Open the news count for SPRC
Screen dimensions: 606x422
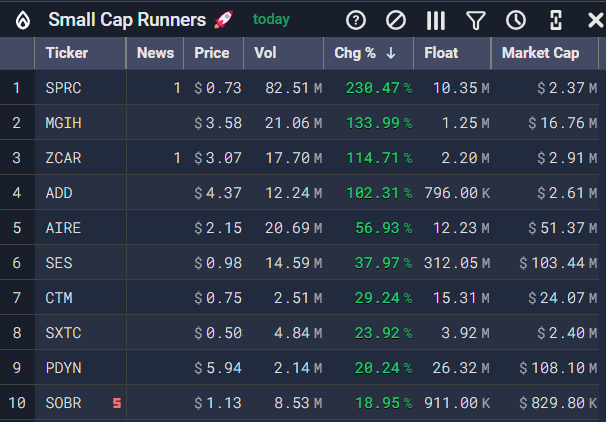coord(177,88)
